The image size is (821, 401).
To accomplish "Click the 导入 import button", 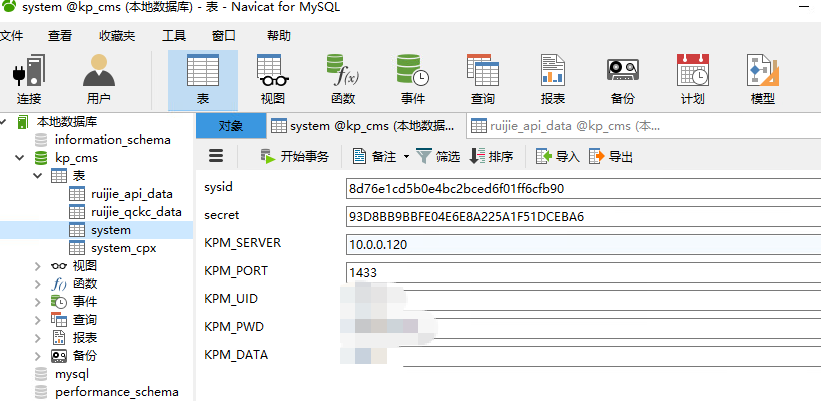I will tap(558, 156).
